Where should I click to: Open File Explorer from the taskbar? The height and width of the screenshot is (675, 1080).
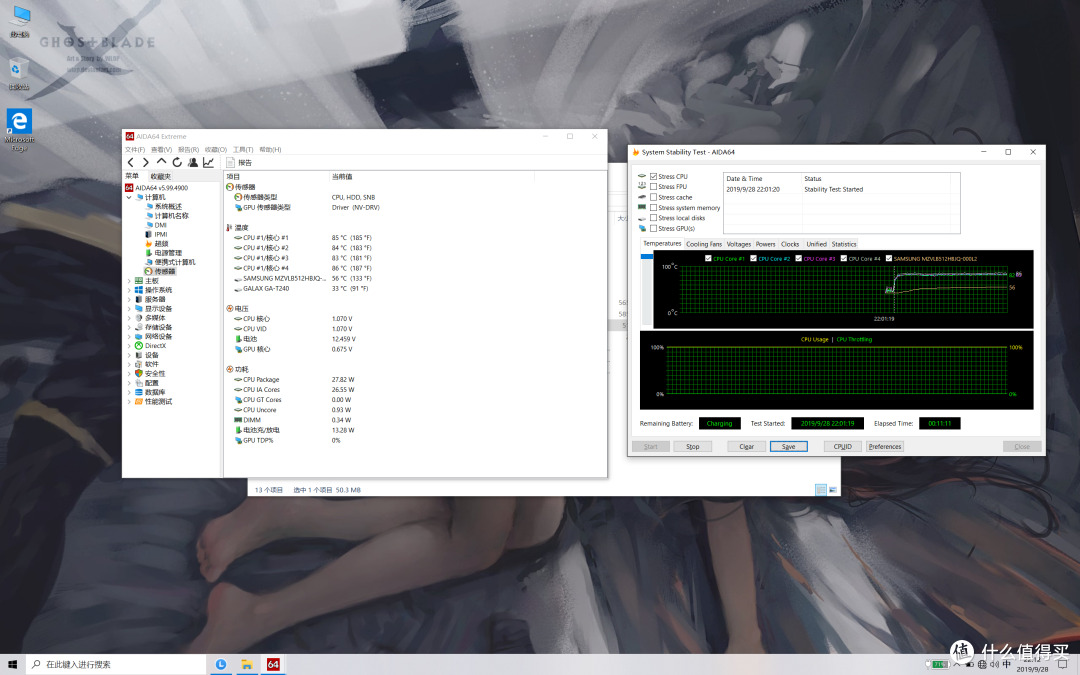[x=247, y=664]
